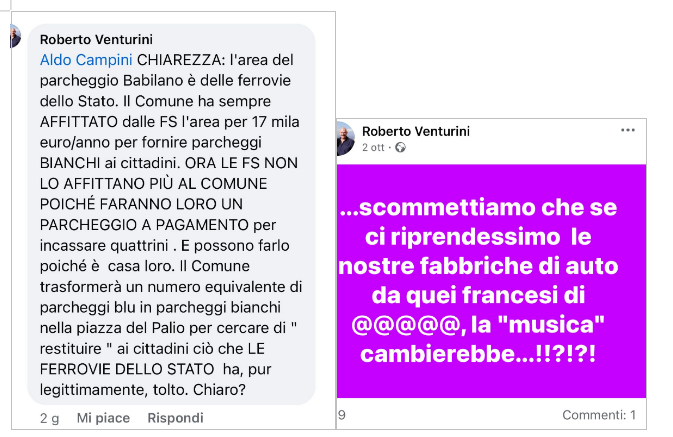Click 'cambierebbe...!!?!?!' in the post
Screen dimensions: 673x437
pyautogui.click(x=478, y=354)
